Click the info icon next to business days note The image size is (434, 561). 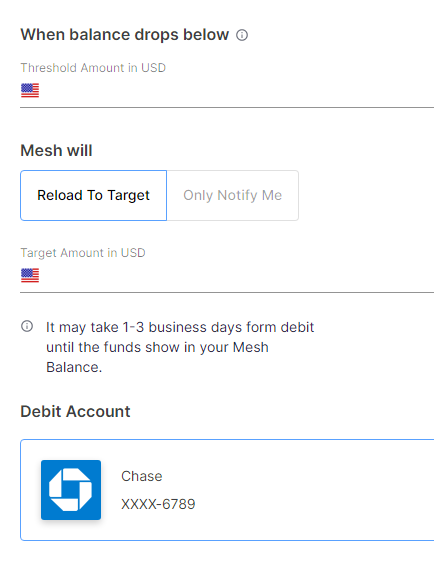click(27, 326)
